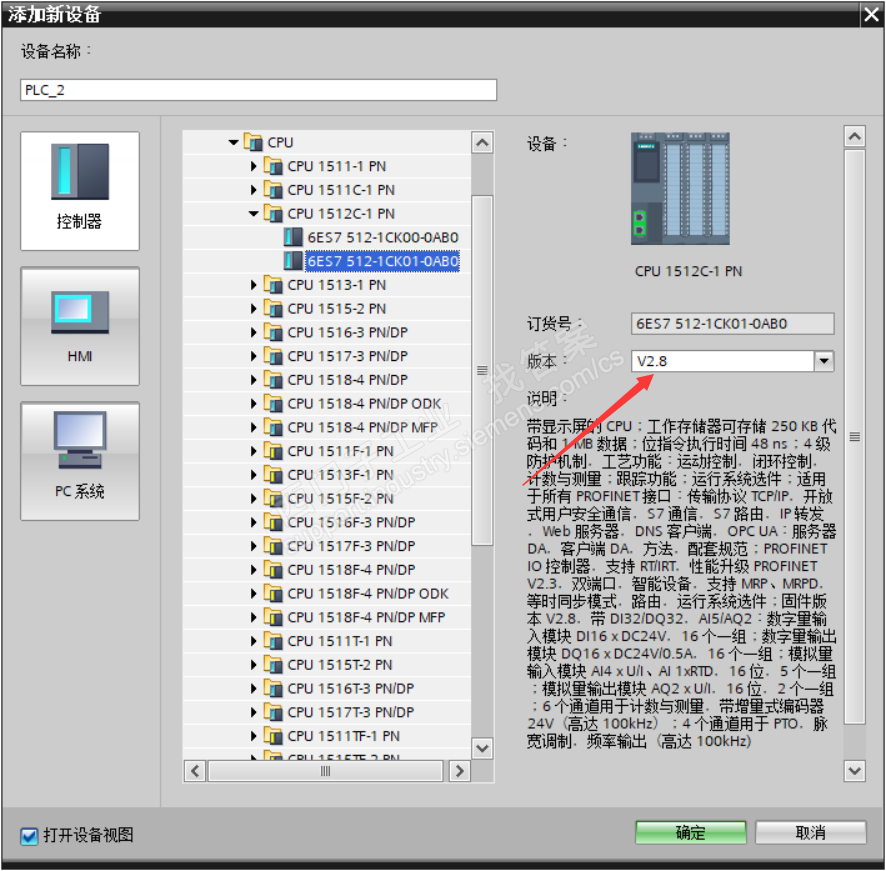Click the CPU 1518F-4 PN/DP folder icon

[x=273, y=569]
